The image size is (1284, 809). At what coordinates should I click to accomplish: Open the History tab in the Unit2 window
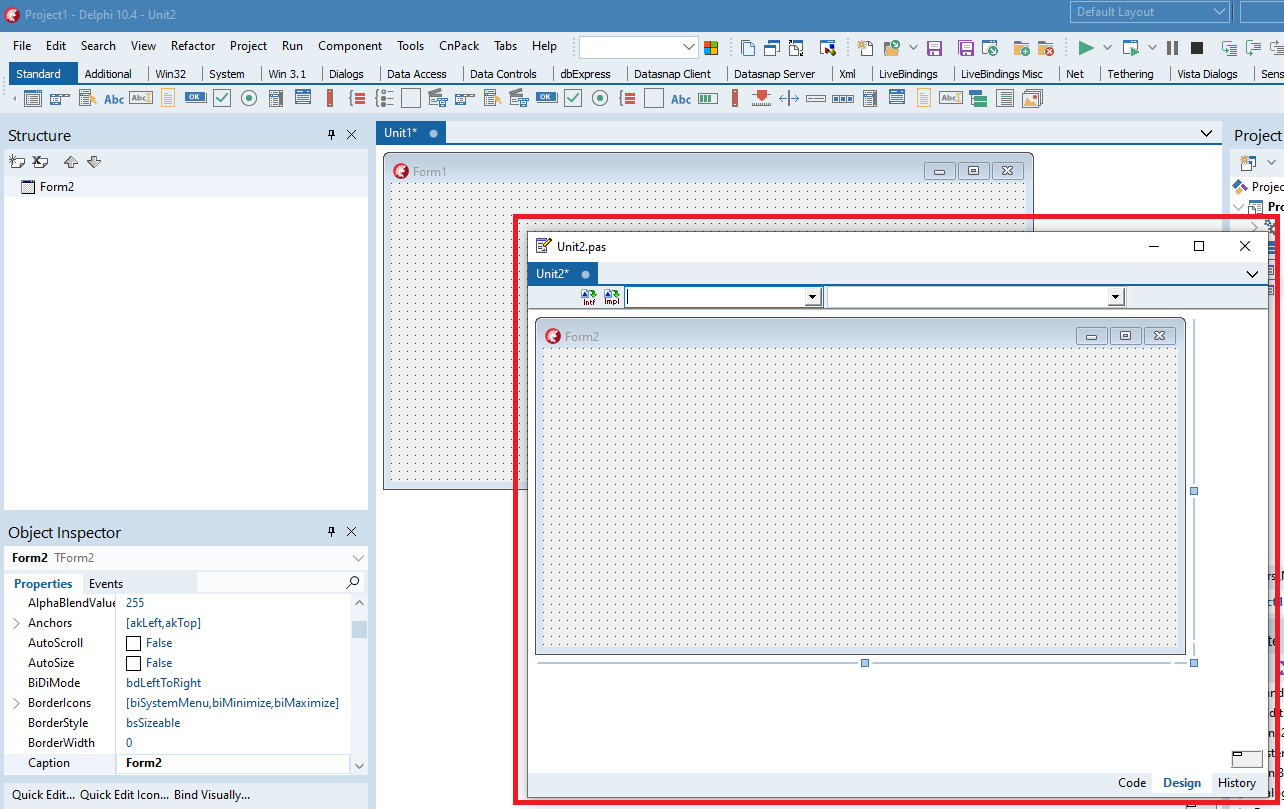tap(1237, 783)
